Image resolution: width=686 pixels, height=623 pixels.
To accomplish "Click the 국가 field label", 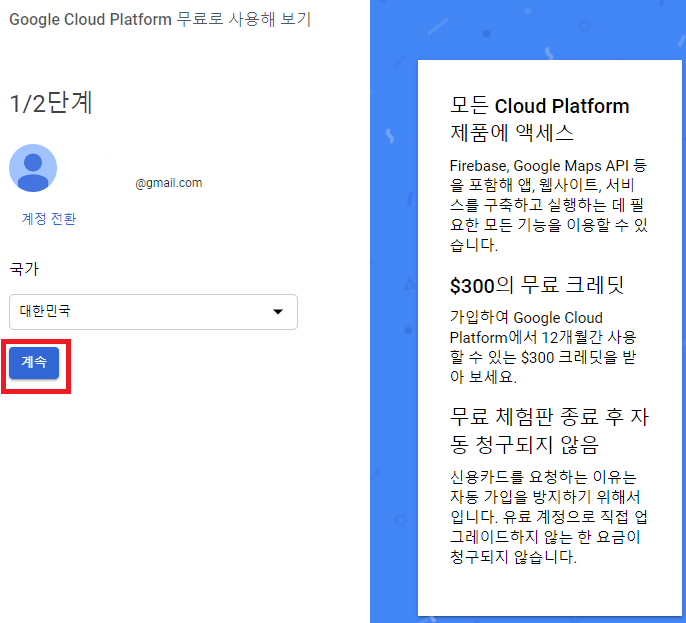I will (24, 269).
